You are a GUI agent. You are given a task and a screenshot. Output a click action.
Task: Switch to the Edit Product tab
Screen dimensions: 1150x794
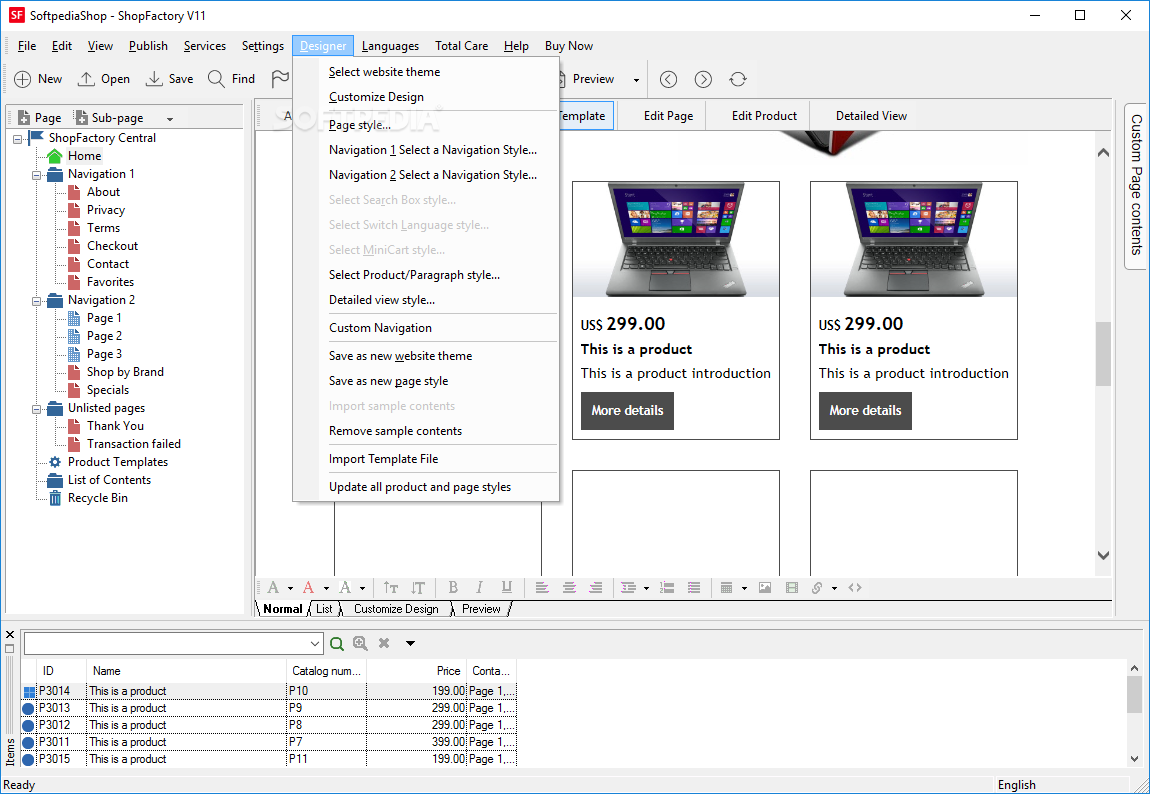click(764, 116)
